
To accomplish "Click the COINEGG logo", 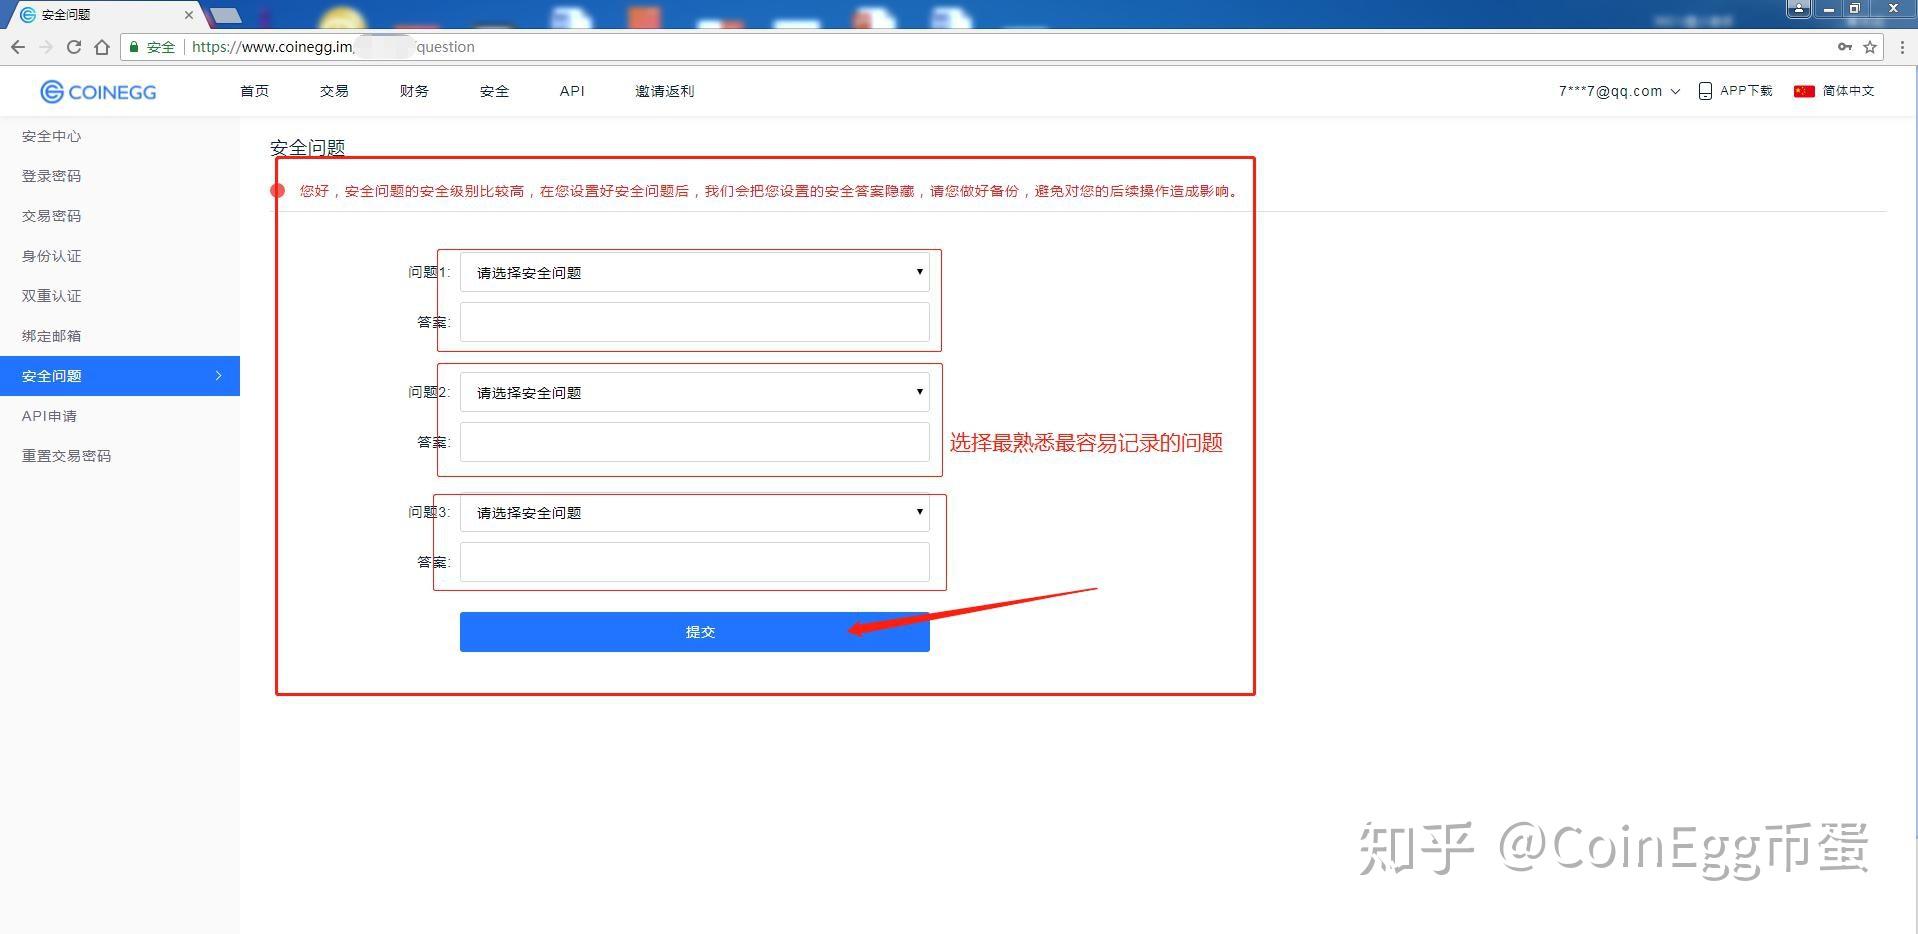I will pos(98,92).
